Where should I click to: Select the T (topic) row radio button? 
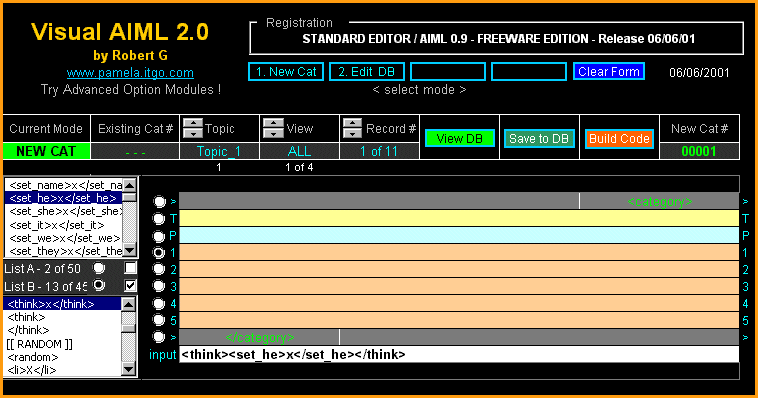click(x=159, y=219)
